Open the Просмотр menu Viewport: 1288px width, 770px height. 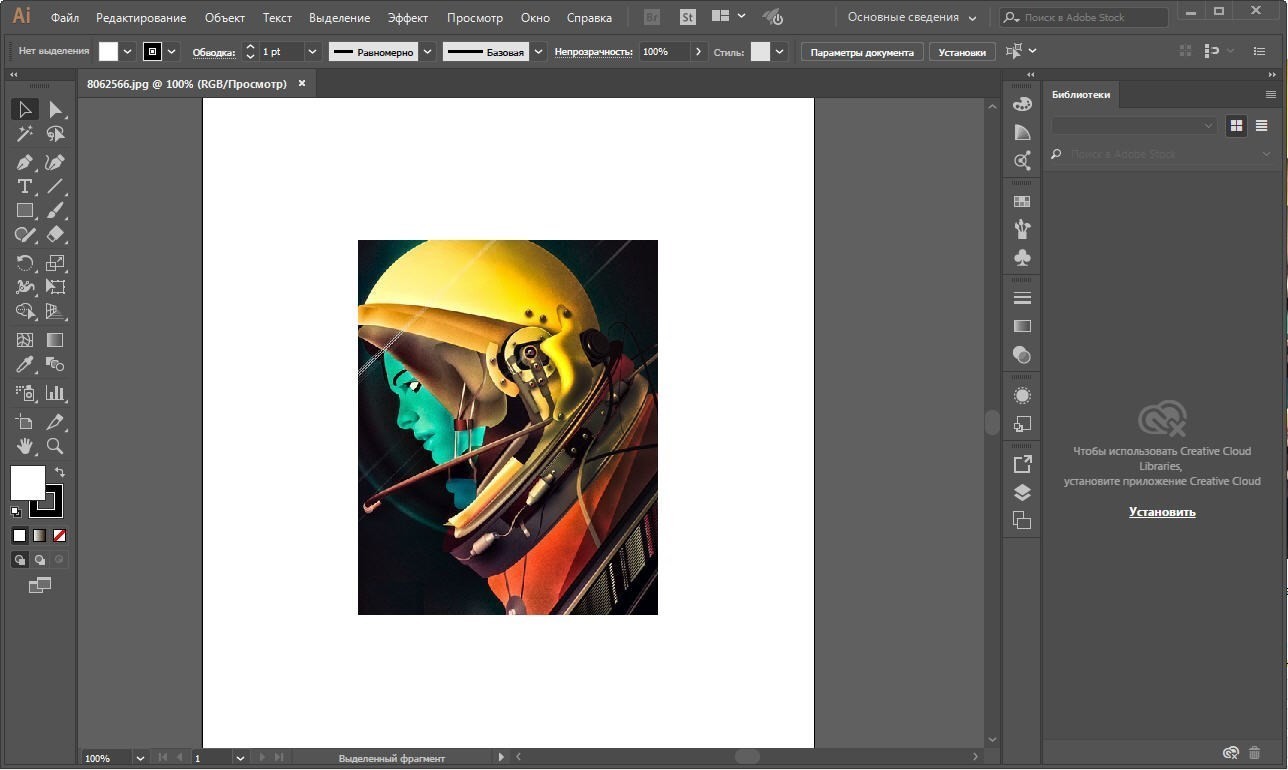[475, 18]
